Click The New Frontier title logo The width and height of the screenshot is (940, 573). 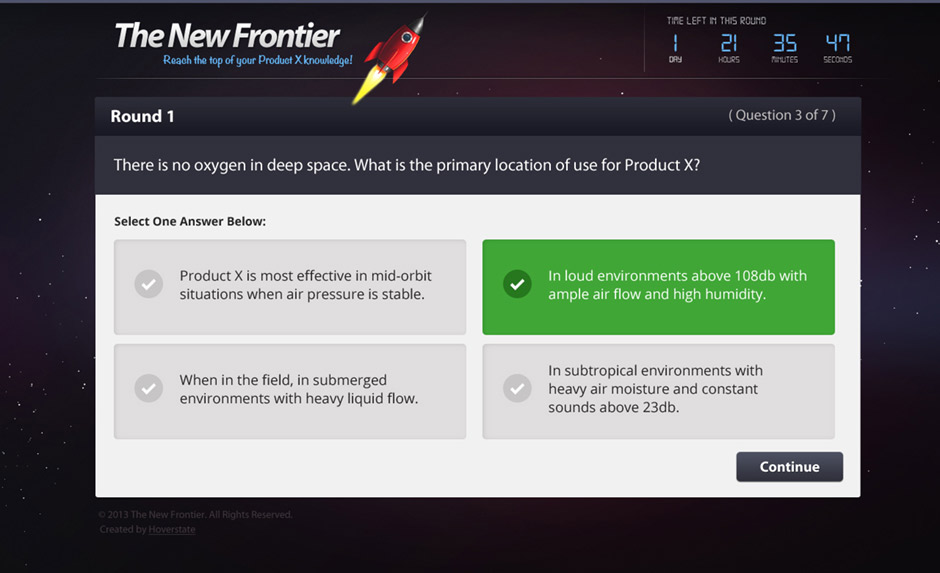[227, 35]
